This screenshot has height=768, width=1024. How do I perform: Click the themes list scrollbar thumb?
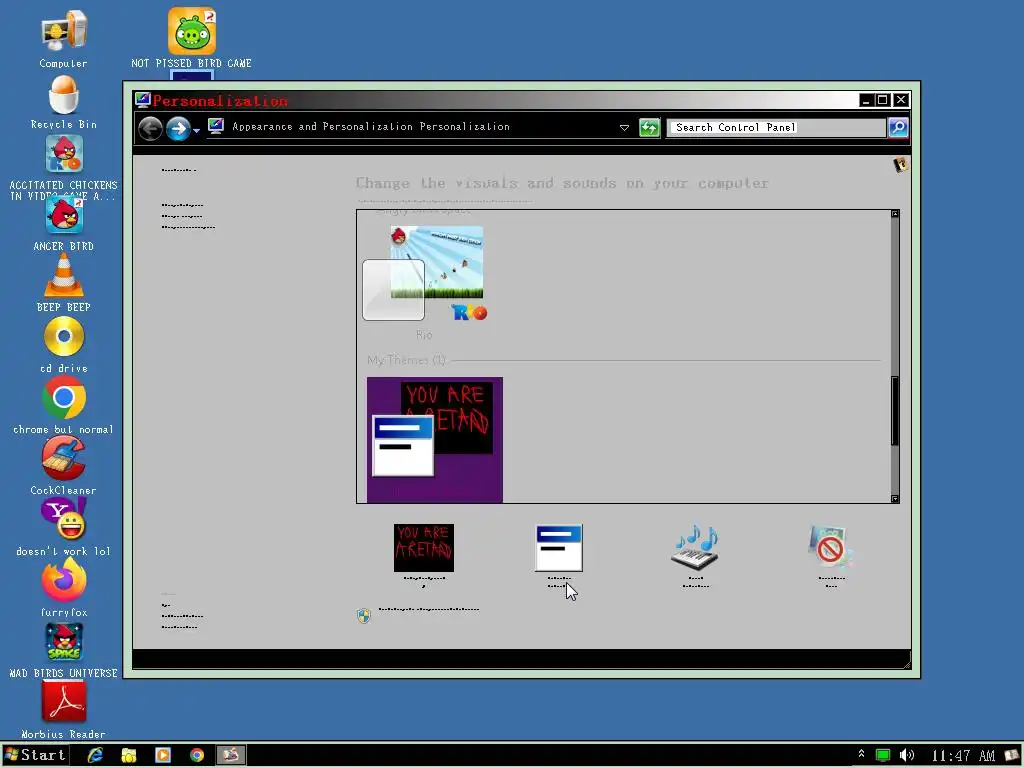click(895, 411)
